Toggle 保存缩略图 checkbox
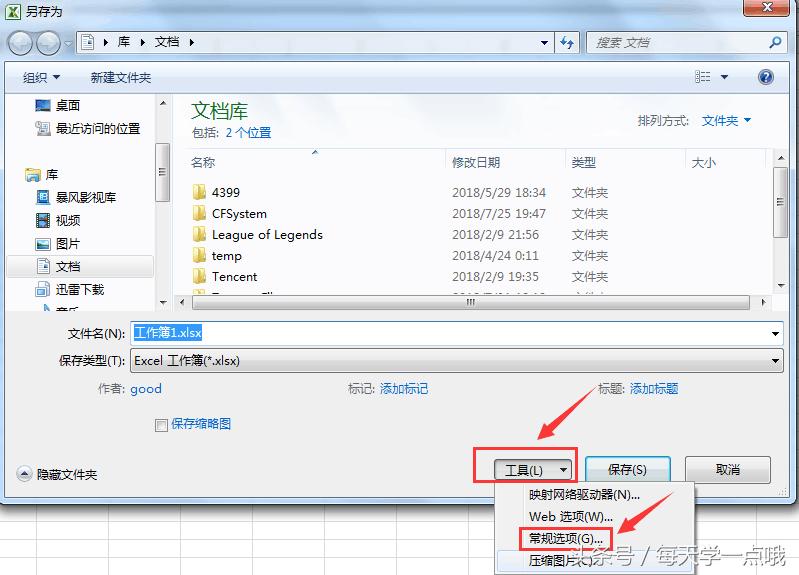This screenshot has height=575, width=799. click(161, 425)
